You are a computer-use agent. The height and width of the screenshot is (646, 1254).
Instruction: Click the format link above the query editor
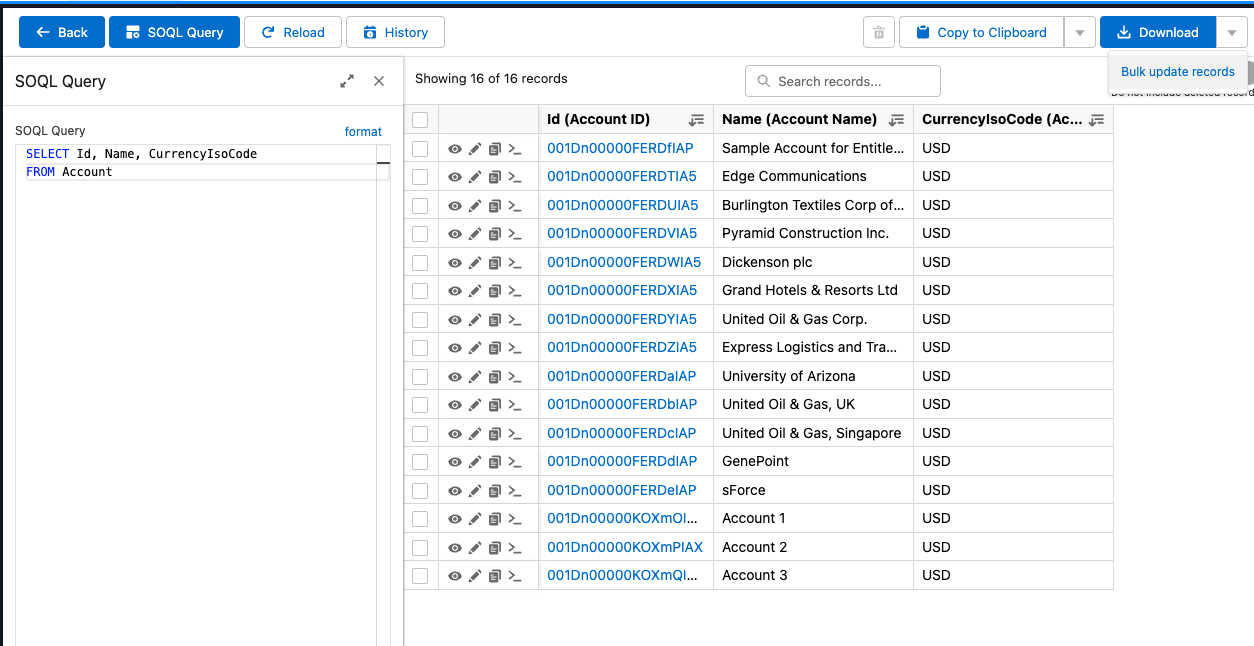coord(363,131)
